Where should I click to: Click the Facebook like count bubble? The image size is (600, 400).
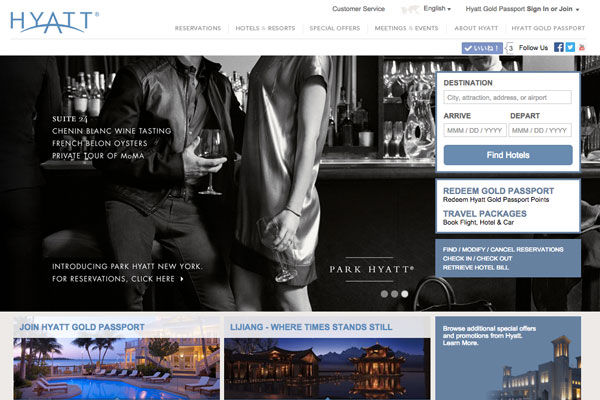[x=510, y=48]
